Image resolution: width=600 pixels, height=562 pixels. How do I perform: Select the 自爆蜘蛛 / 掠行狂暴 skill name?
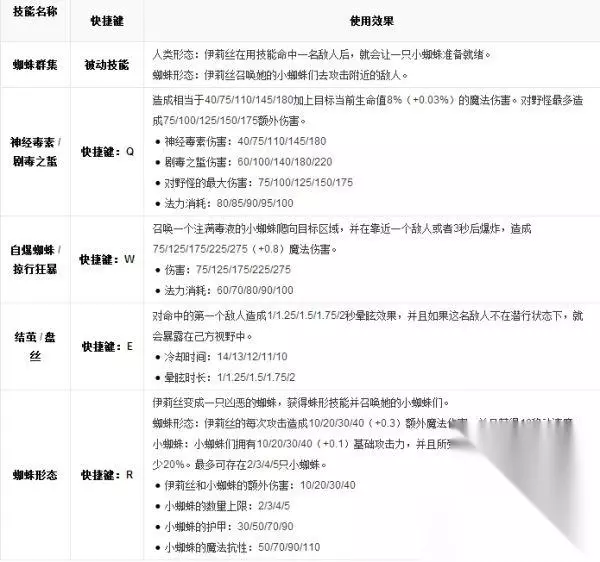pyautogui.click(x=35, y=259)
